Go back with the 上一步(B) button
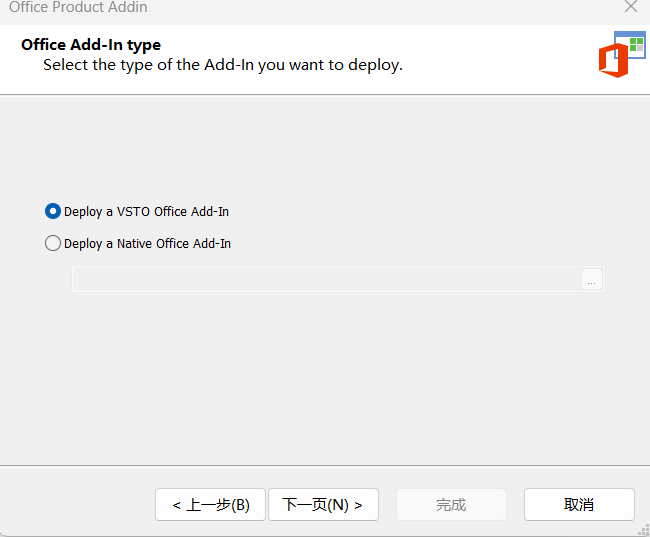Viewport: 650px width, 537px height. click(210, 505)
